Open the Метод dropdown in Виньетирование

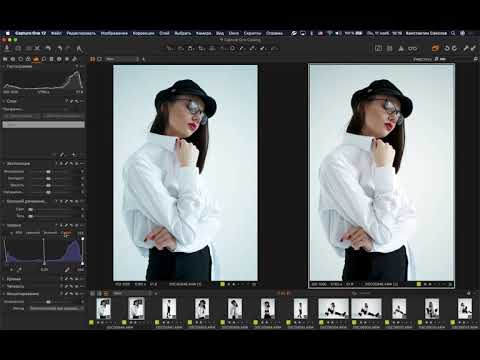click(57, 309)
